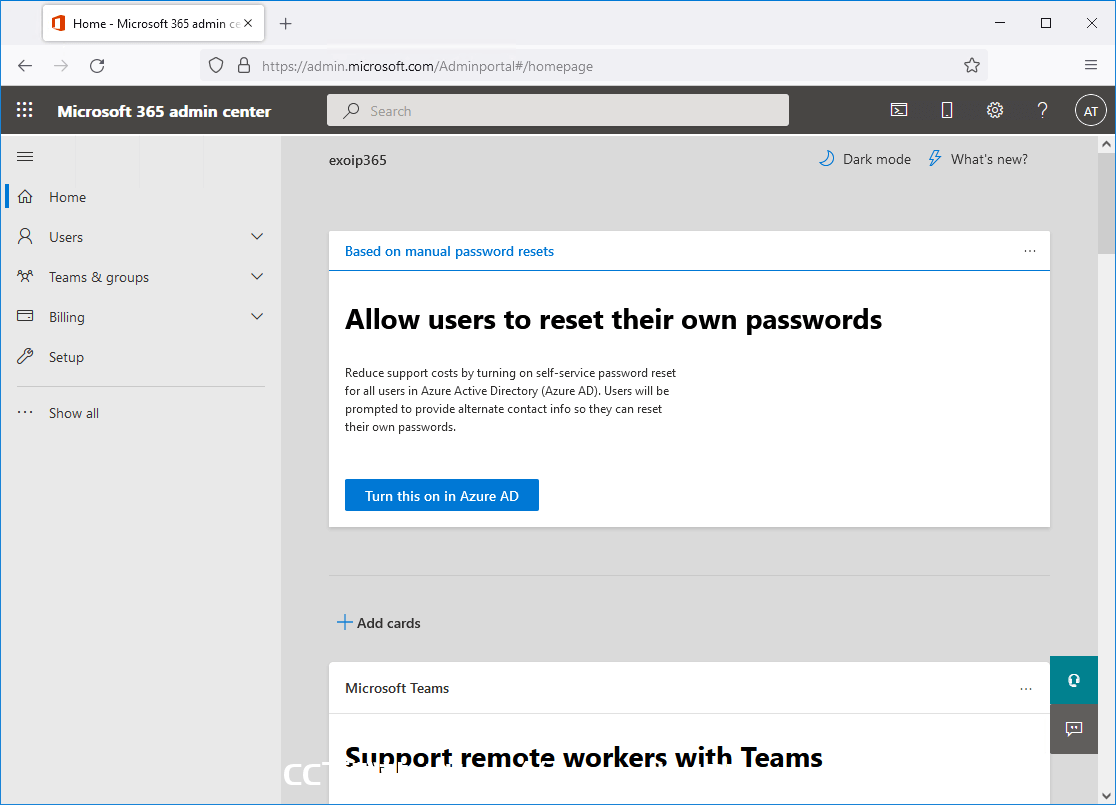Click the browser address bar URL
This screenshot has width=1116, height=805.
tap(427, 66)
